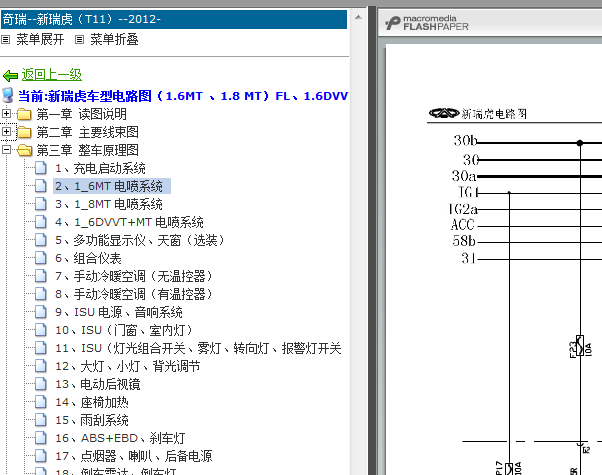Click folder icon of 第一章 读图说明
602x475 pixels.
[x=24, y=114]
